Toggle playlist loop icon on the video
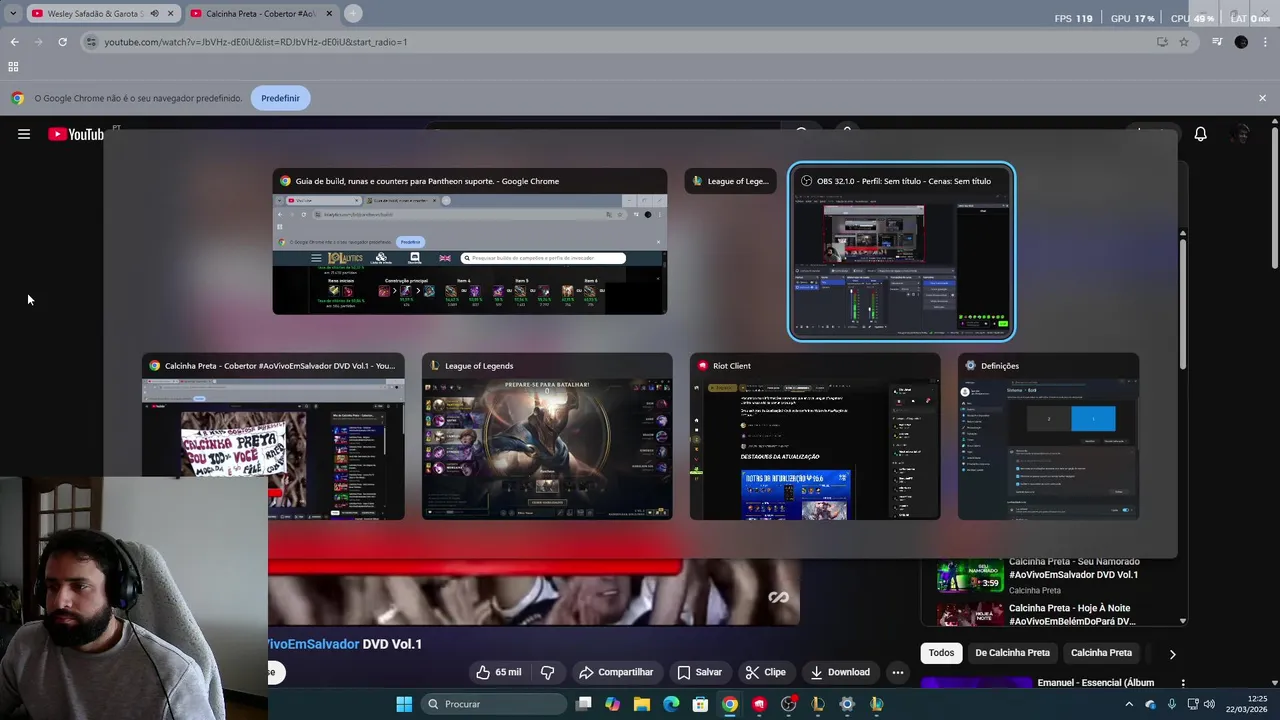 click(x=778, y=597)
